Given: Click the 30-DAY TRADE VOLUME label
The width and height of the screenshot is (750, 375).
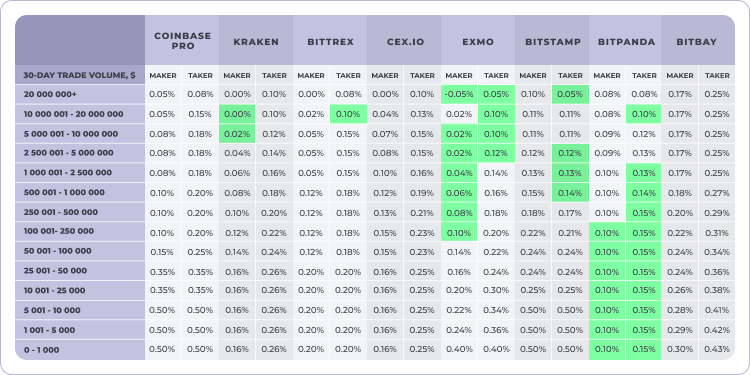Looking at the screenshot, I should [80, 76].
